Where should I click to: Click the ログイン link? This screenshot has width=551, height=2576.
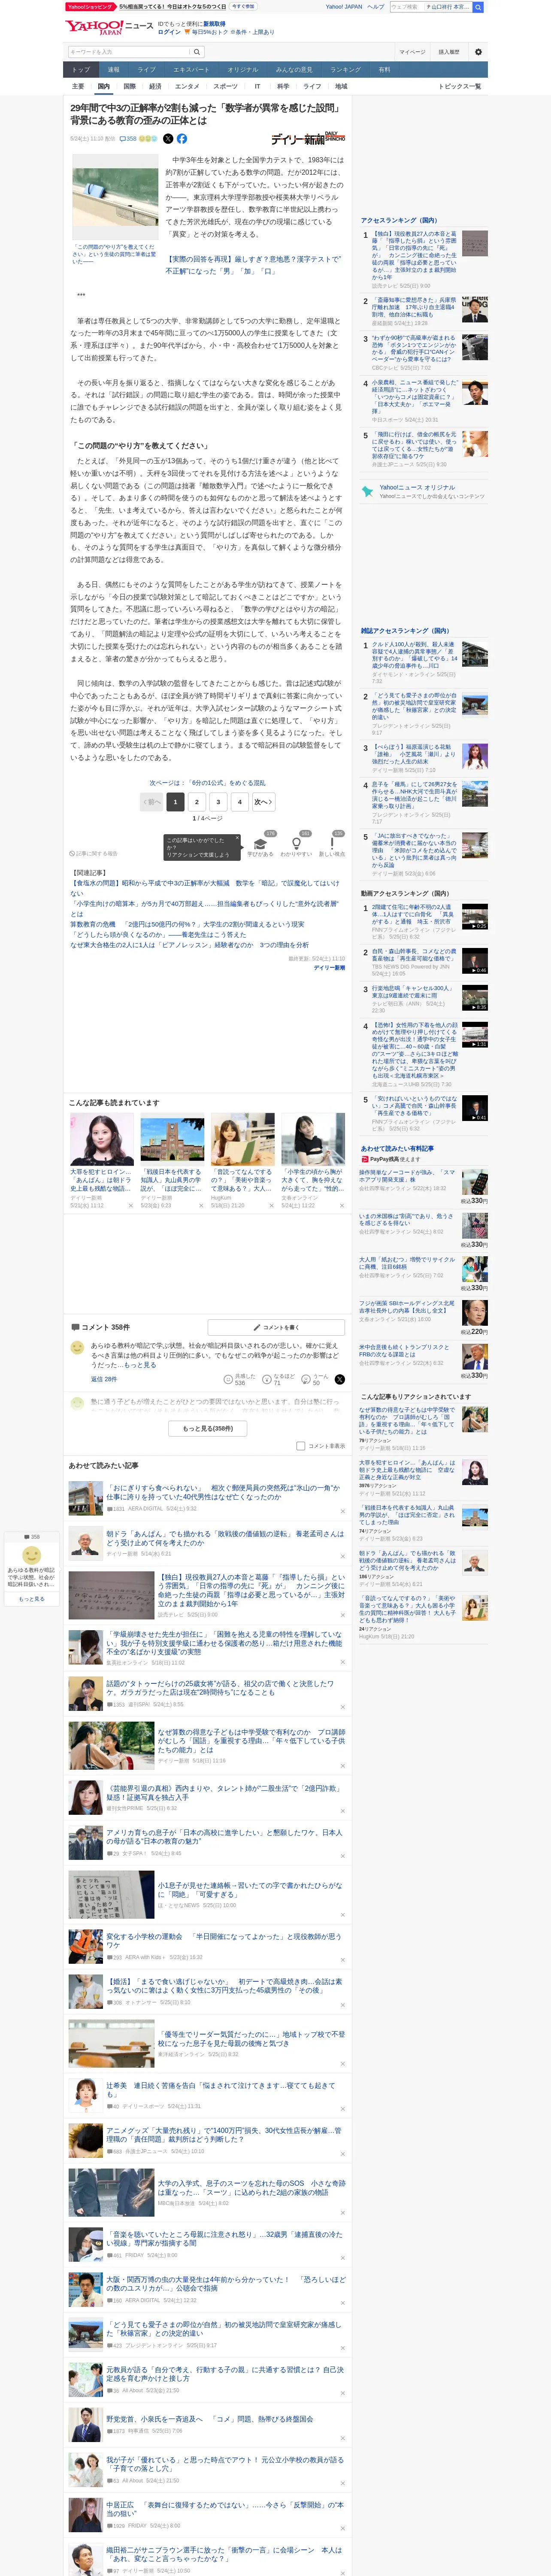169,32
